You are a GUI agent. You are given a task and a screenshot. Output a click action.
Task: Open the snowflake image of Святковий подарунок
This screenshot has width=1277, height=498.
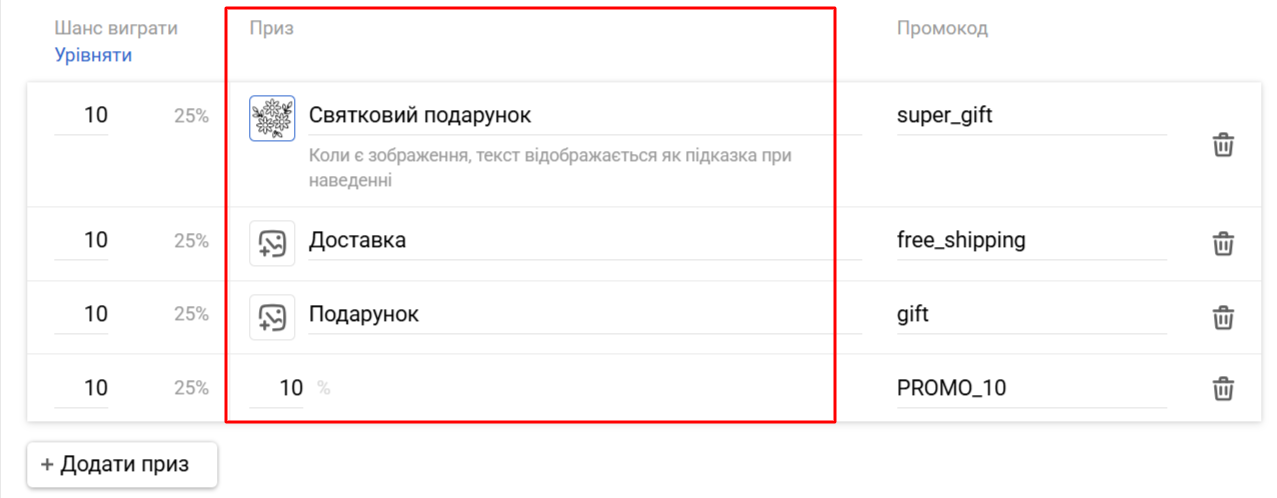click(x=272, y=119)
